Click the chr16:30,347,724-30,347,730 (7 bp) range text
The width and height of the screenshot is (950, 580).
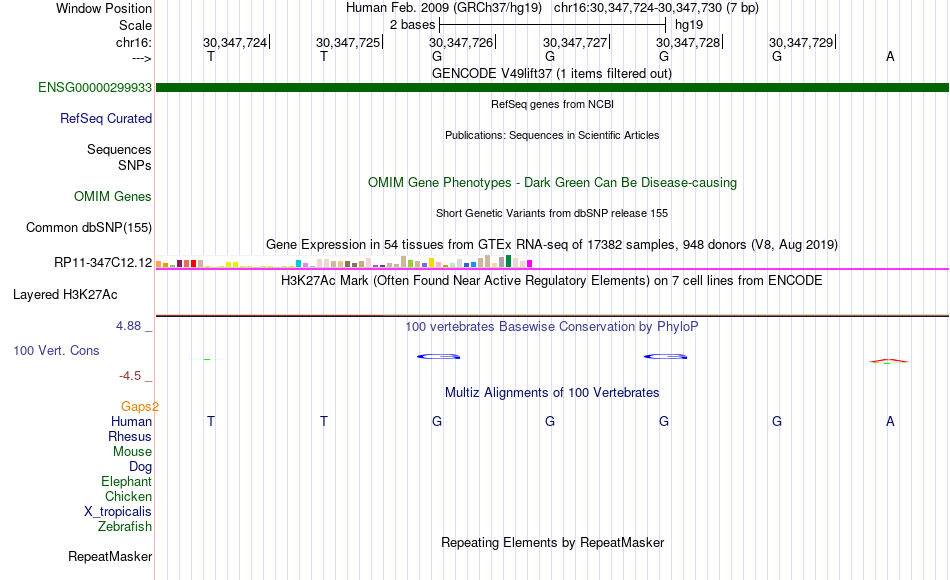(656, 8)
